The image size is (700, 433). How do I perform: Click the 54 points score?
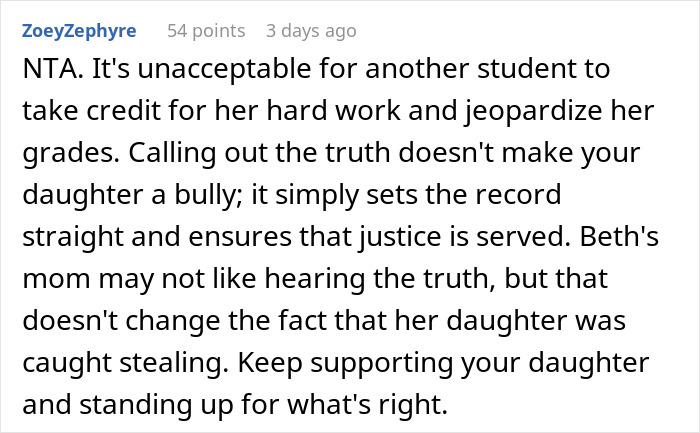206,31
